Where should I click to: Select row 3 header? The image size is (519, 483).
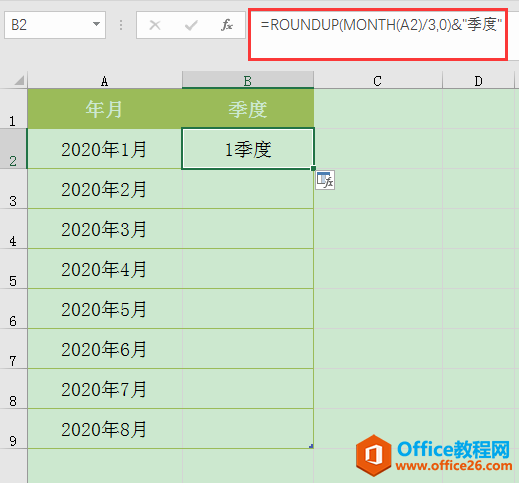[13, 189]
